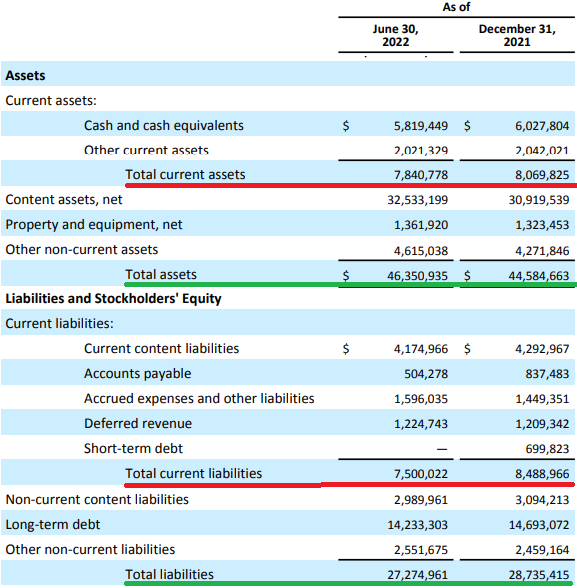Click 'Accrued expenses and other liabilities' label
577x588 pixels.
(x=199, y=398)
